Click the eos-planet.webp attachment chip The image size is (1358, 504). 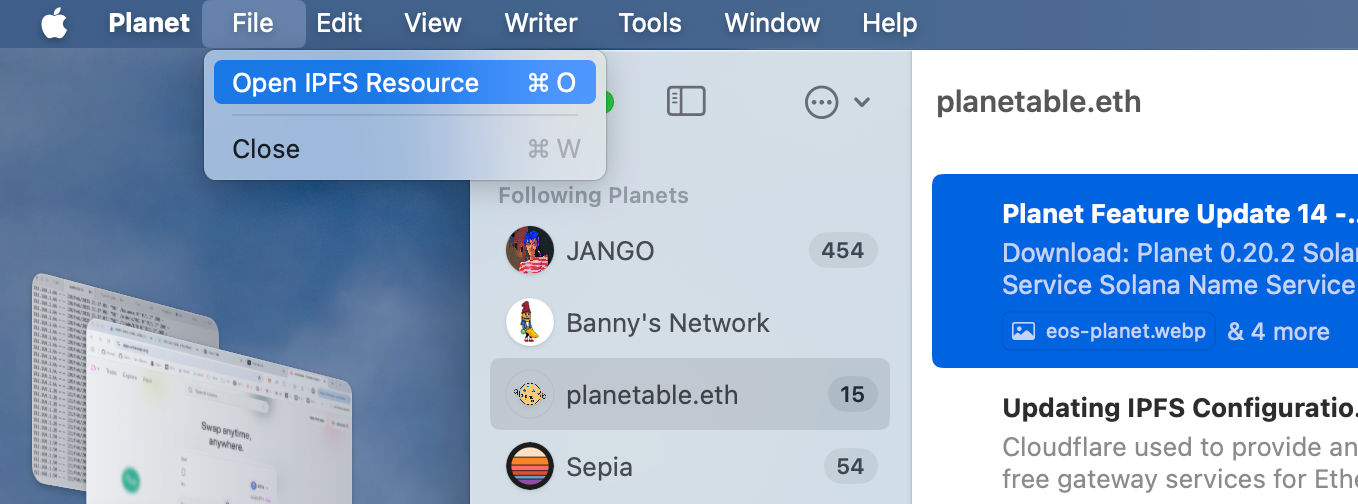[1109, 332]
